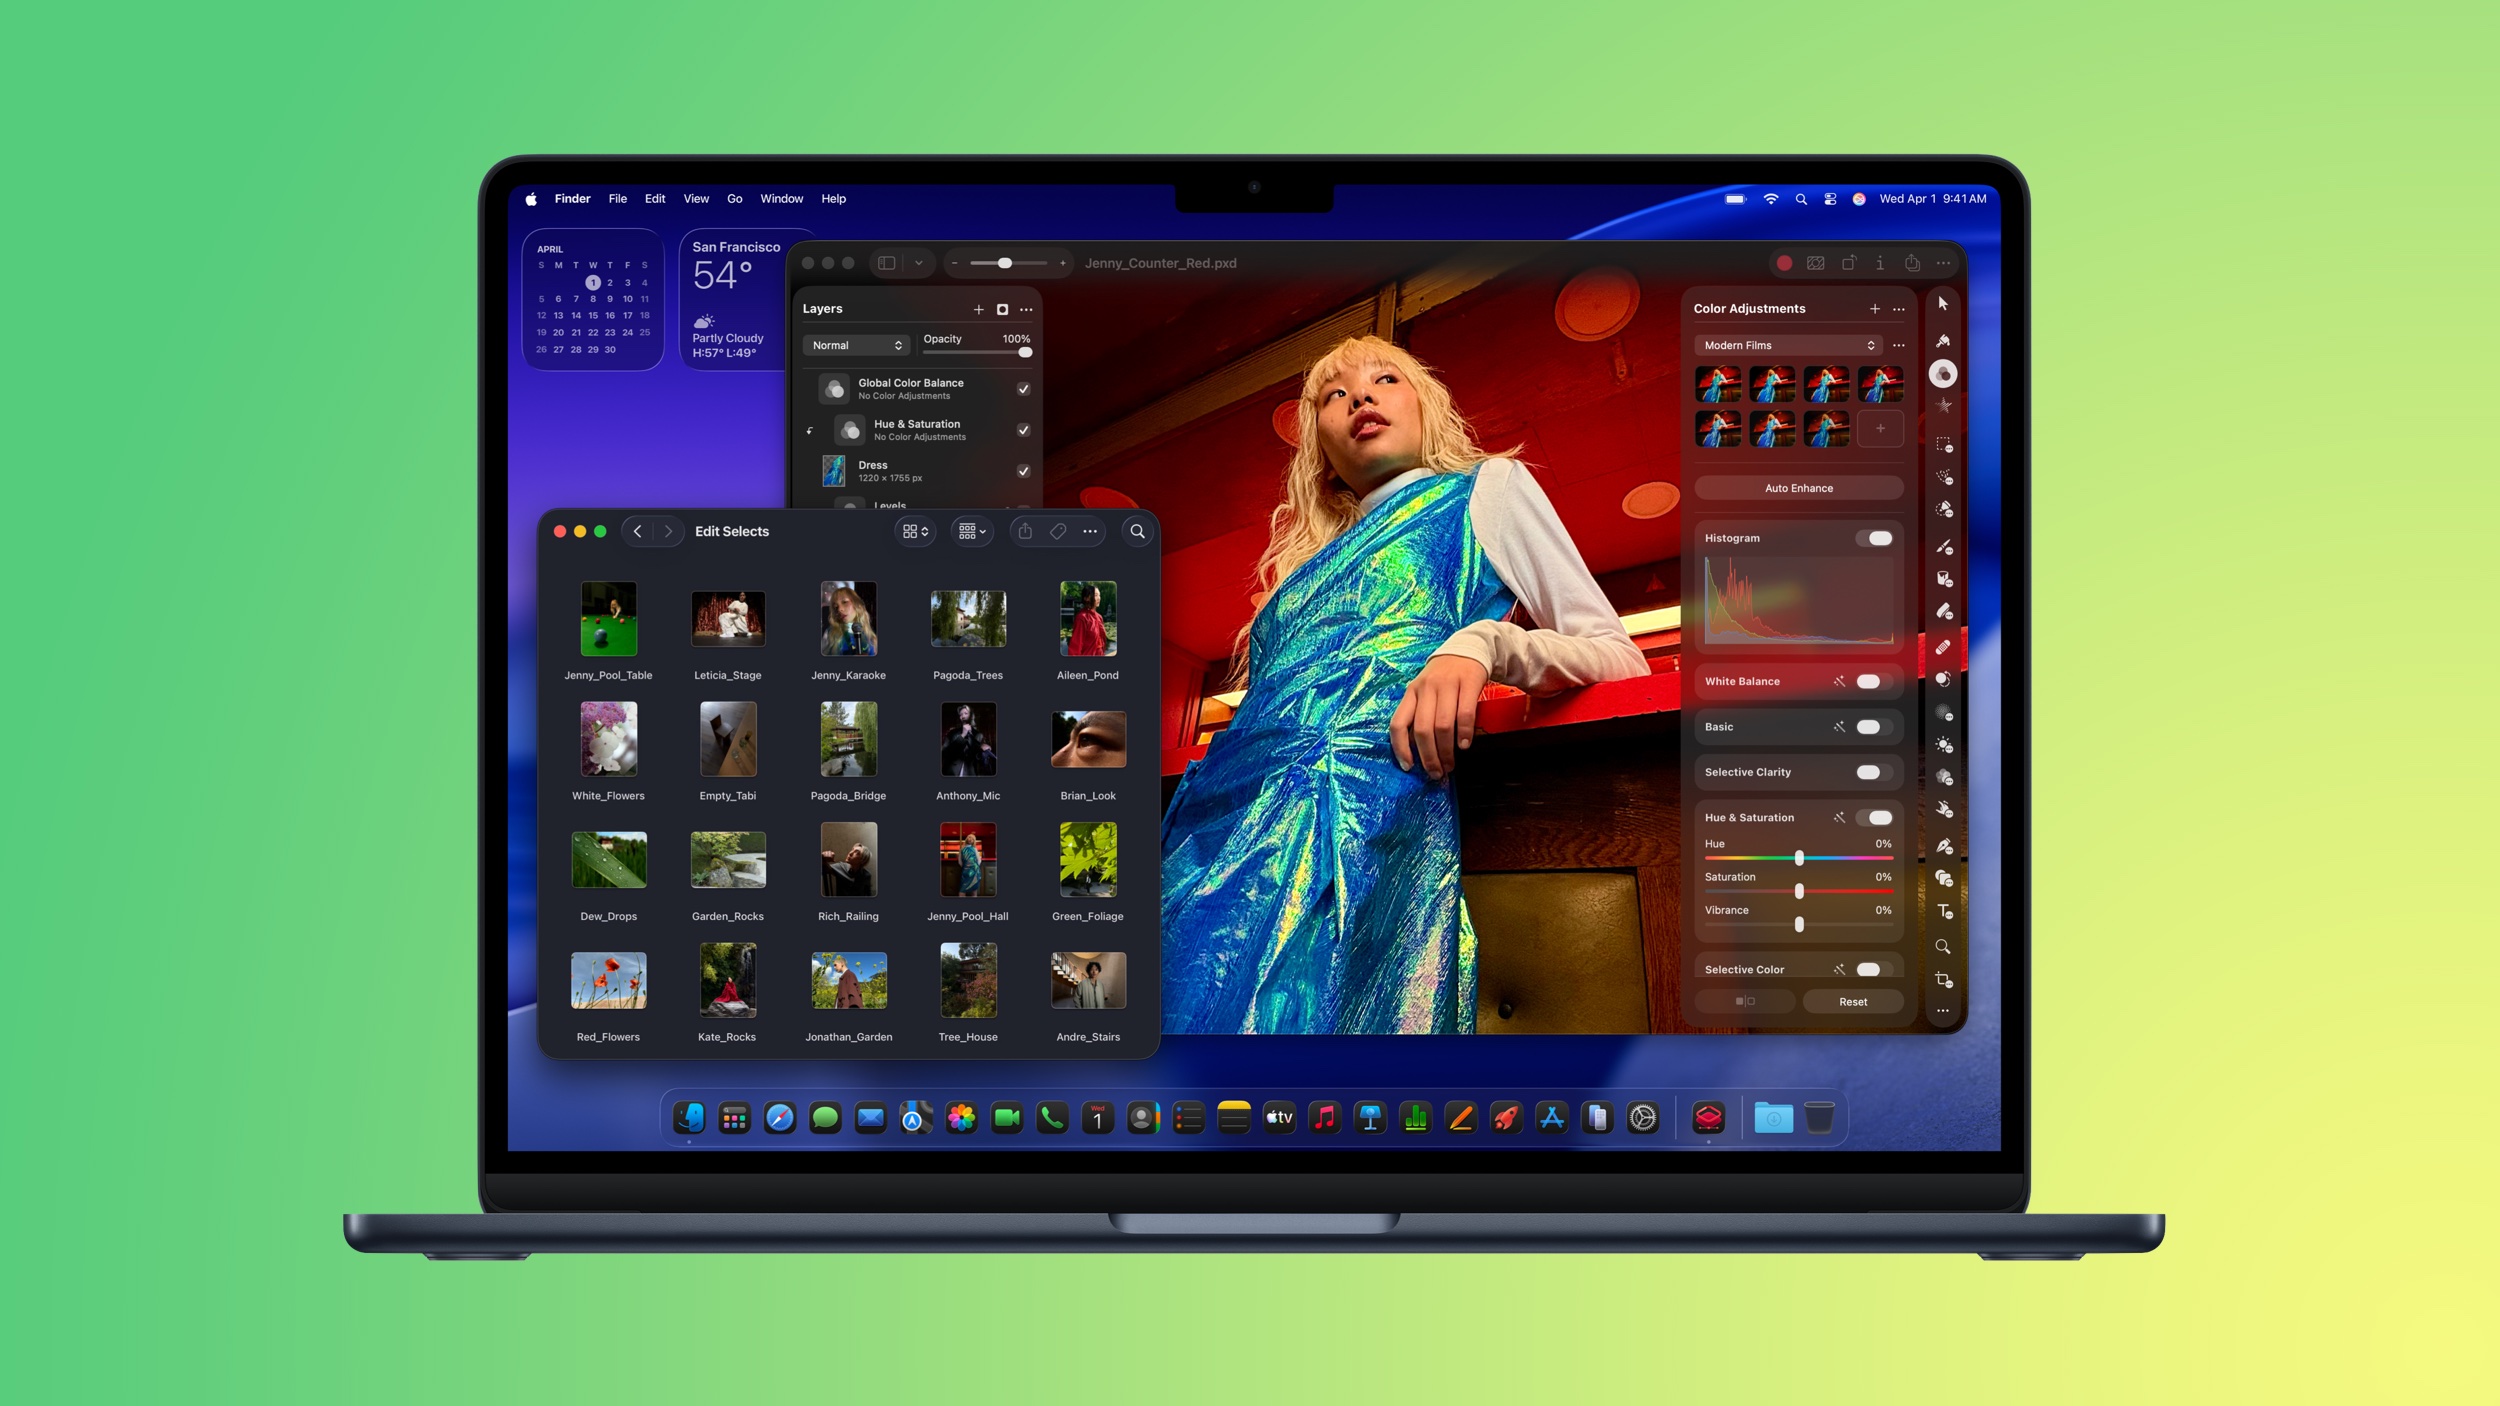2500x1406 pixels.
Task: Open the Normal blend mode dropdown
Action: click(x=856, y=345)
